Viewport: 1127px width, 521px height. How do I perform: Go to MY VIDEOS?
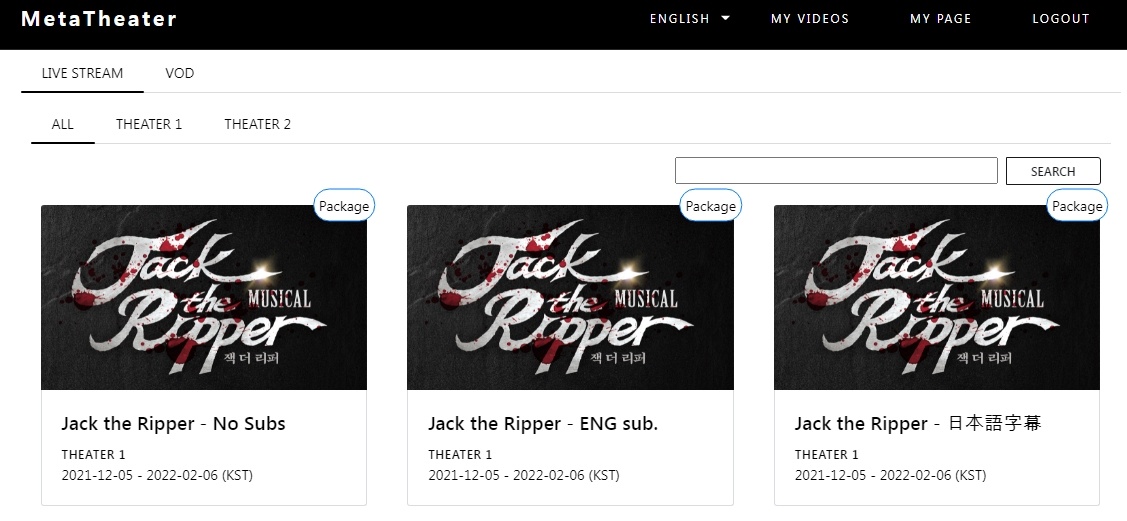810,19
